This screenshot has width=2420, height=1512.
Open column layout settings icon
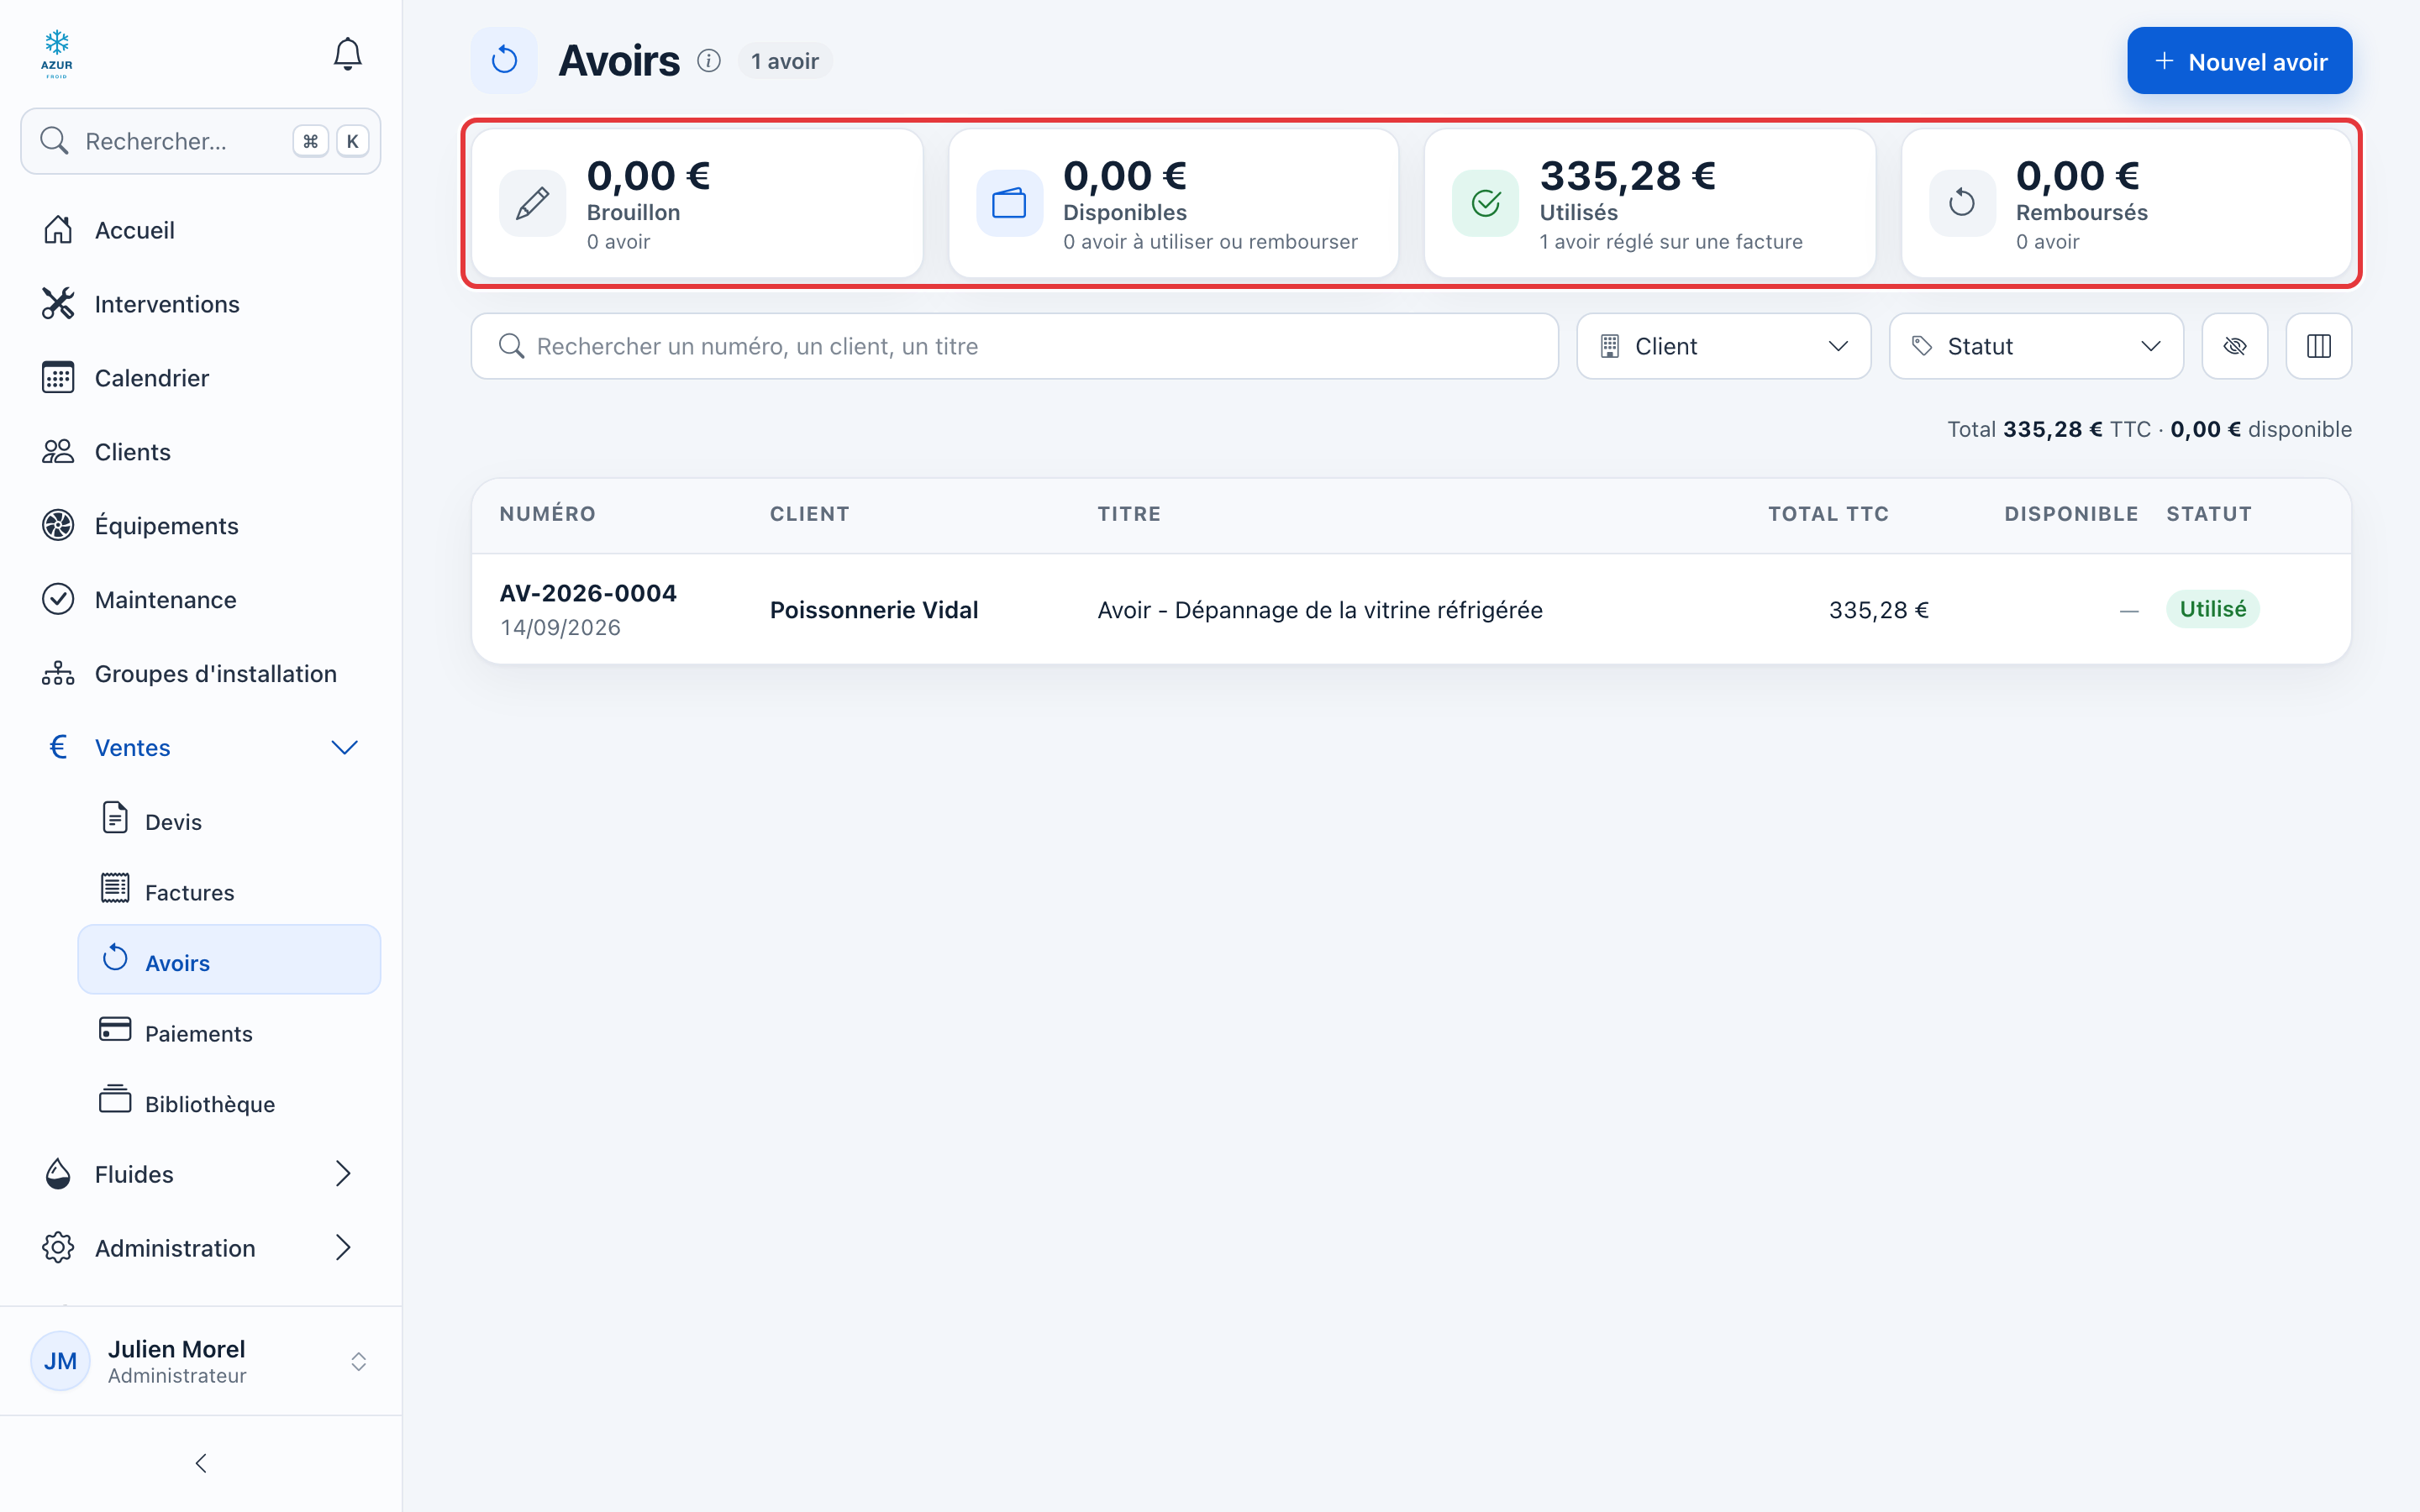pos(2318,346)
